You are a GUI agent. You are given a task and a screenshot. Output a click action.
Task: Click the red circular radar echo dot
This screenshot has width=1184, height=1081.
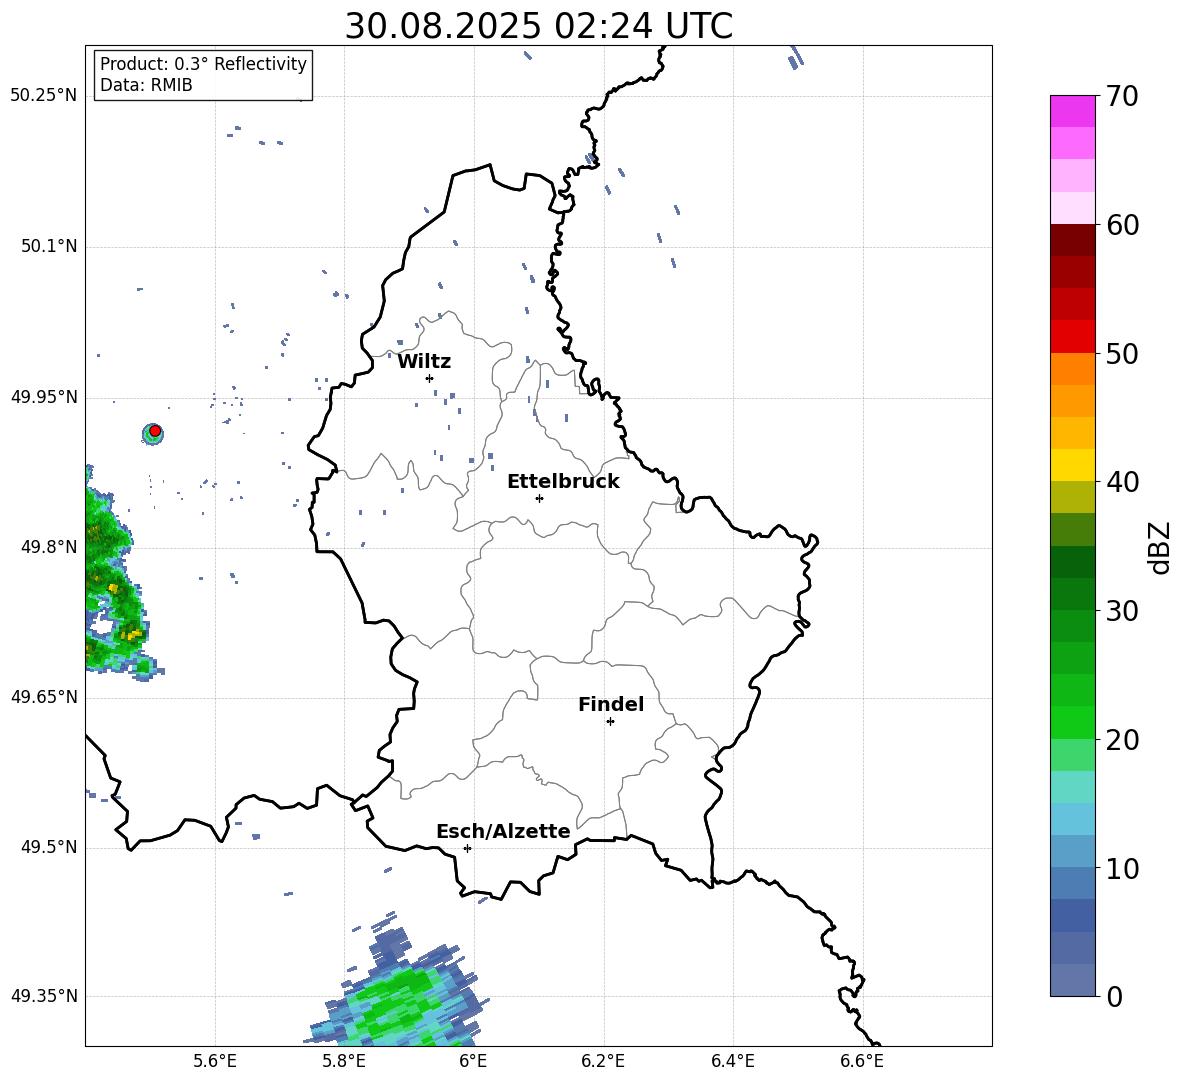click(x=155, y=431)
